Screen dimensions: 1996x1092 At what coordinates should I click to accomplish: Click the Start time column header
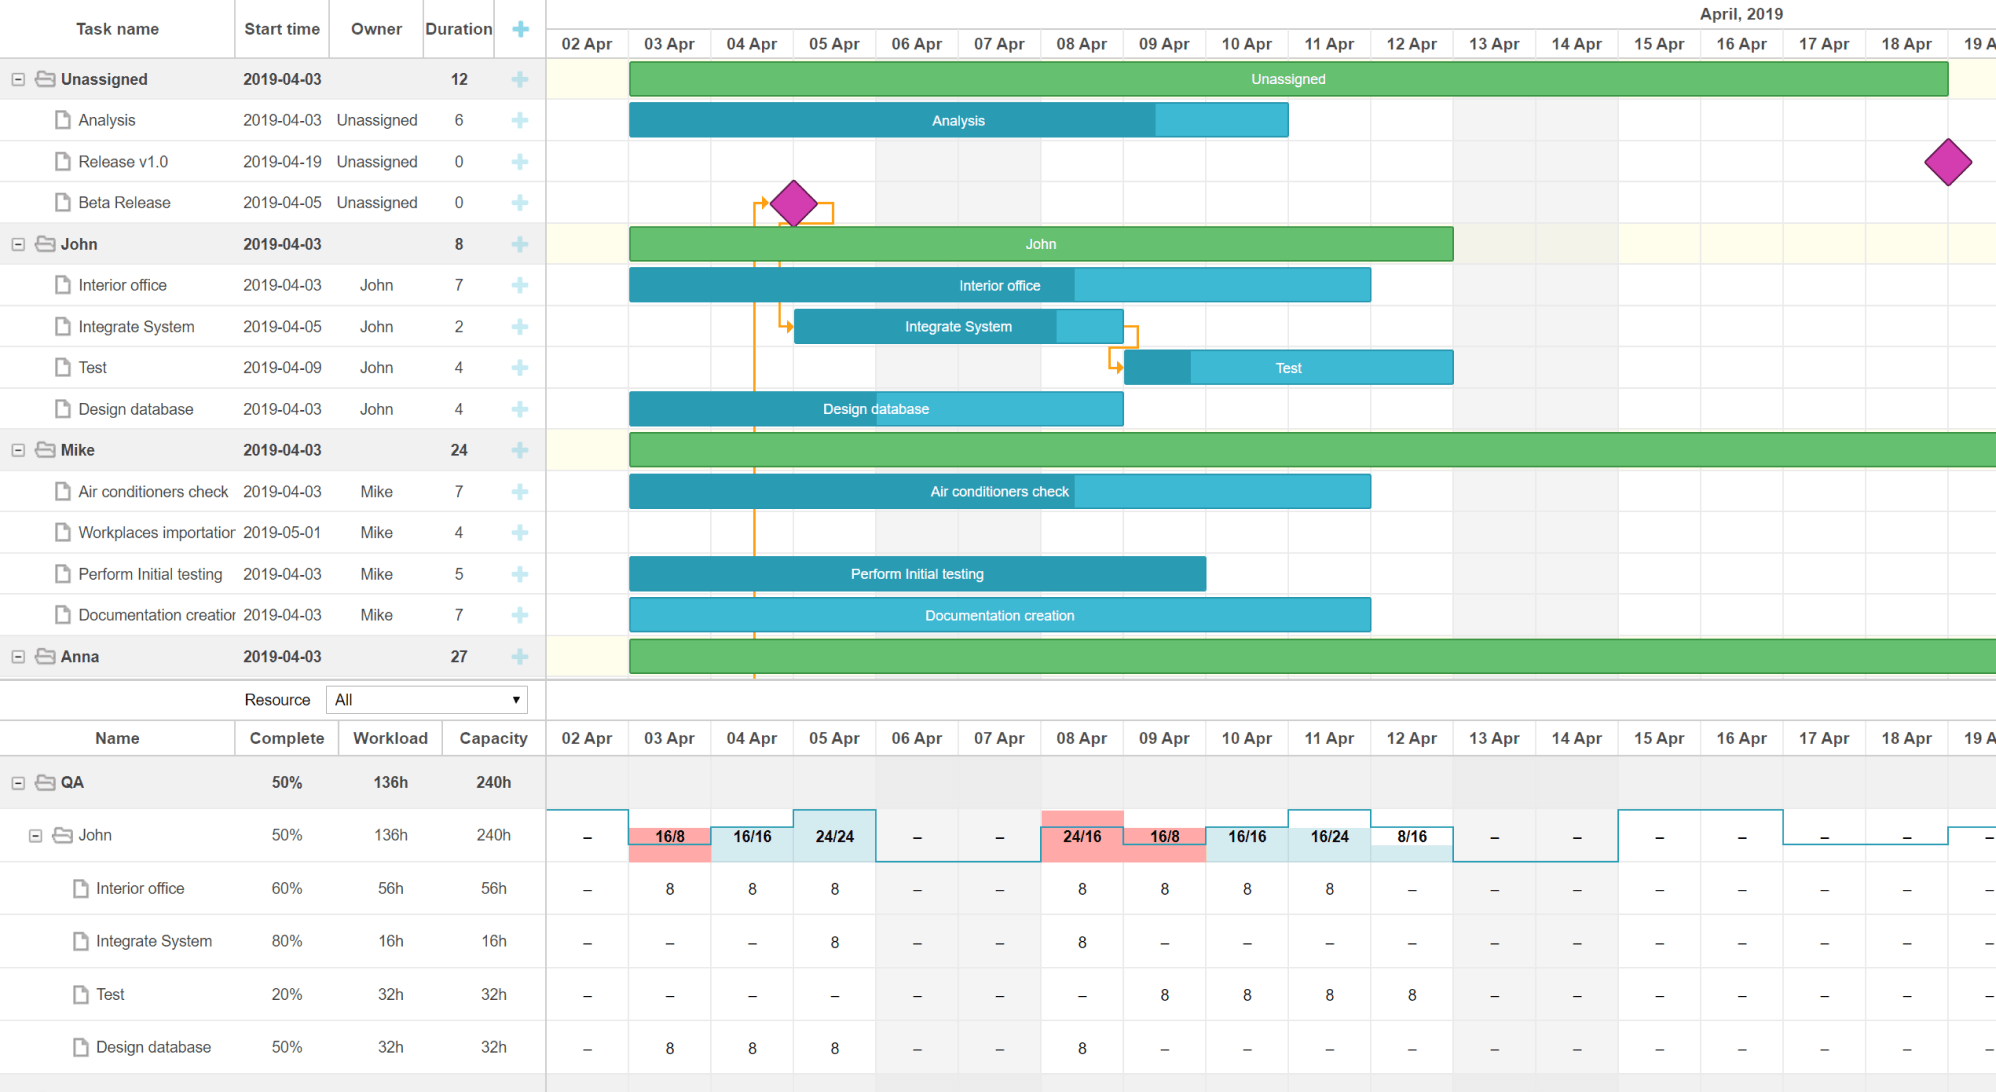click(282, 29)
